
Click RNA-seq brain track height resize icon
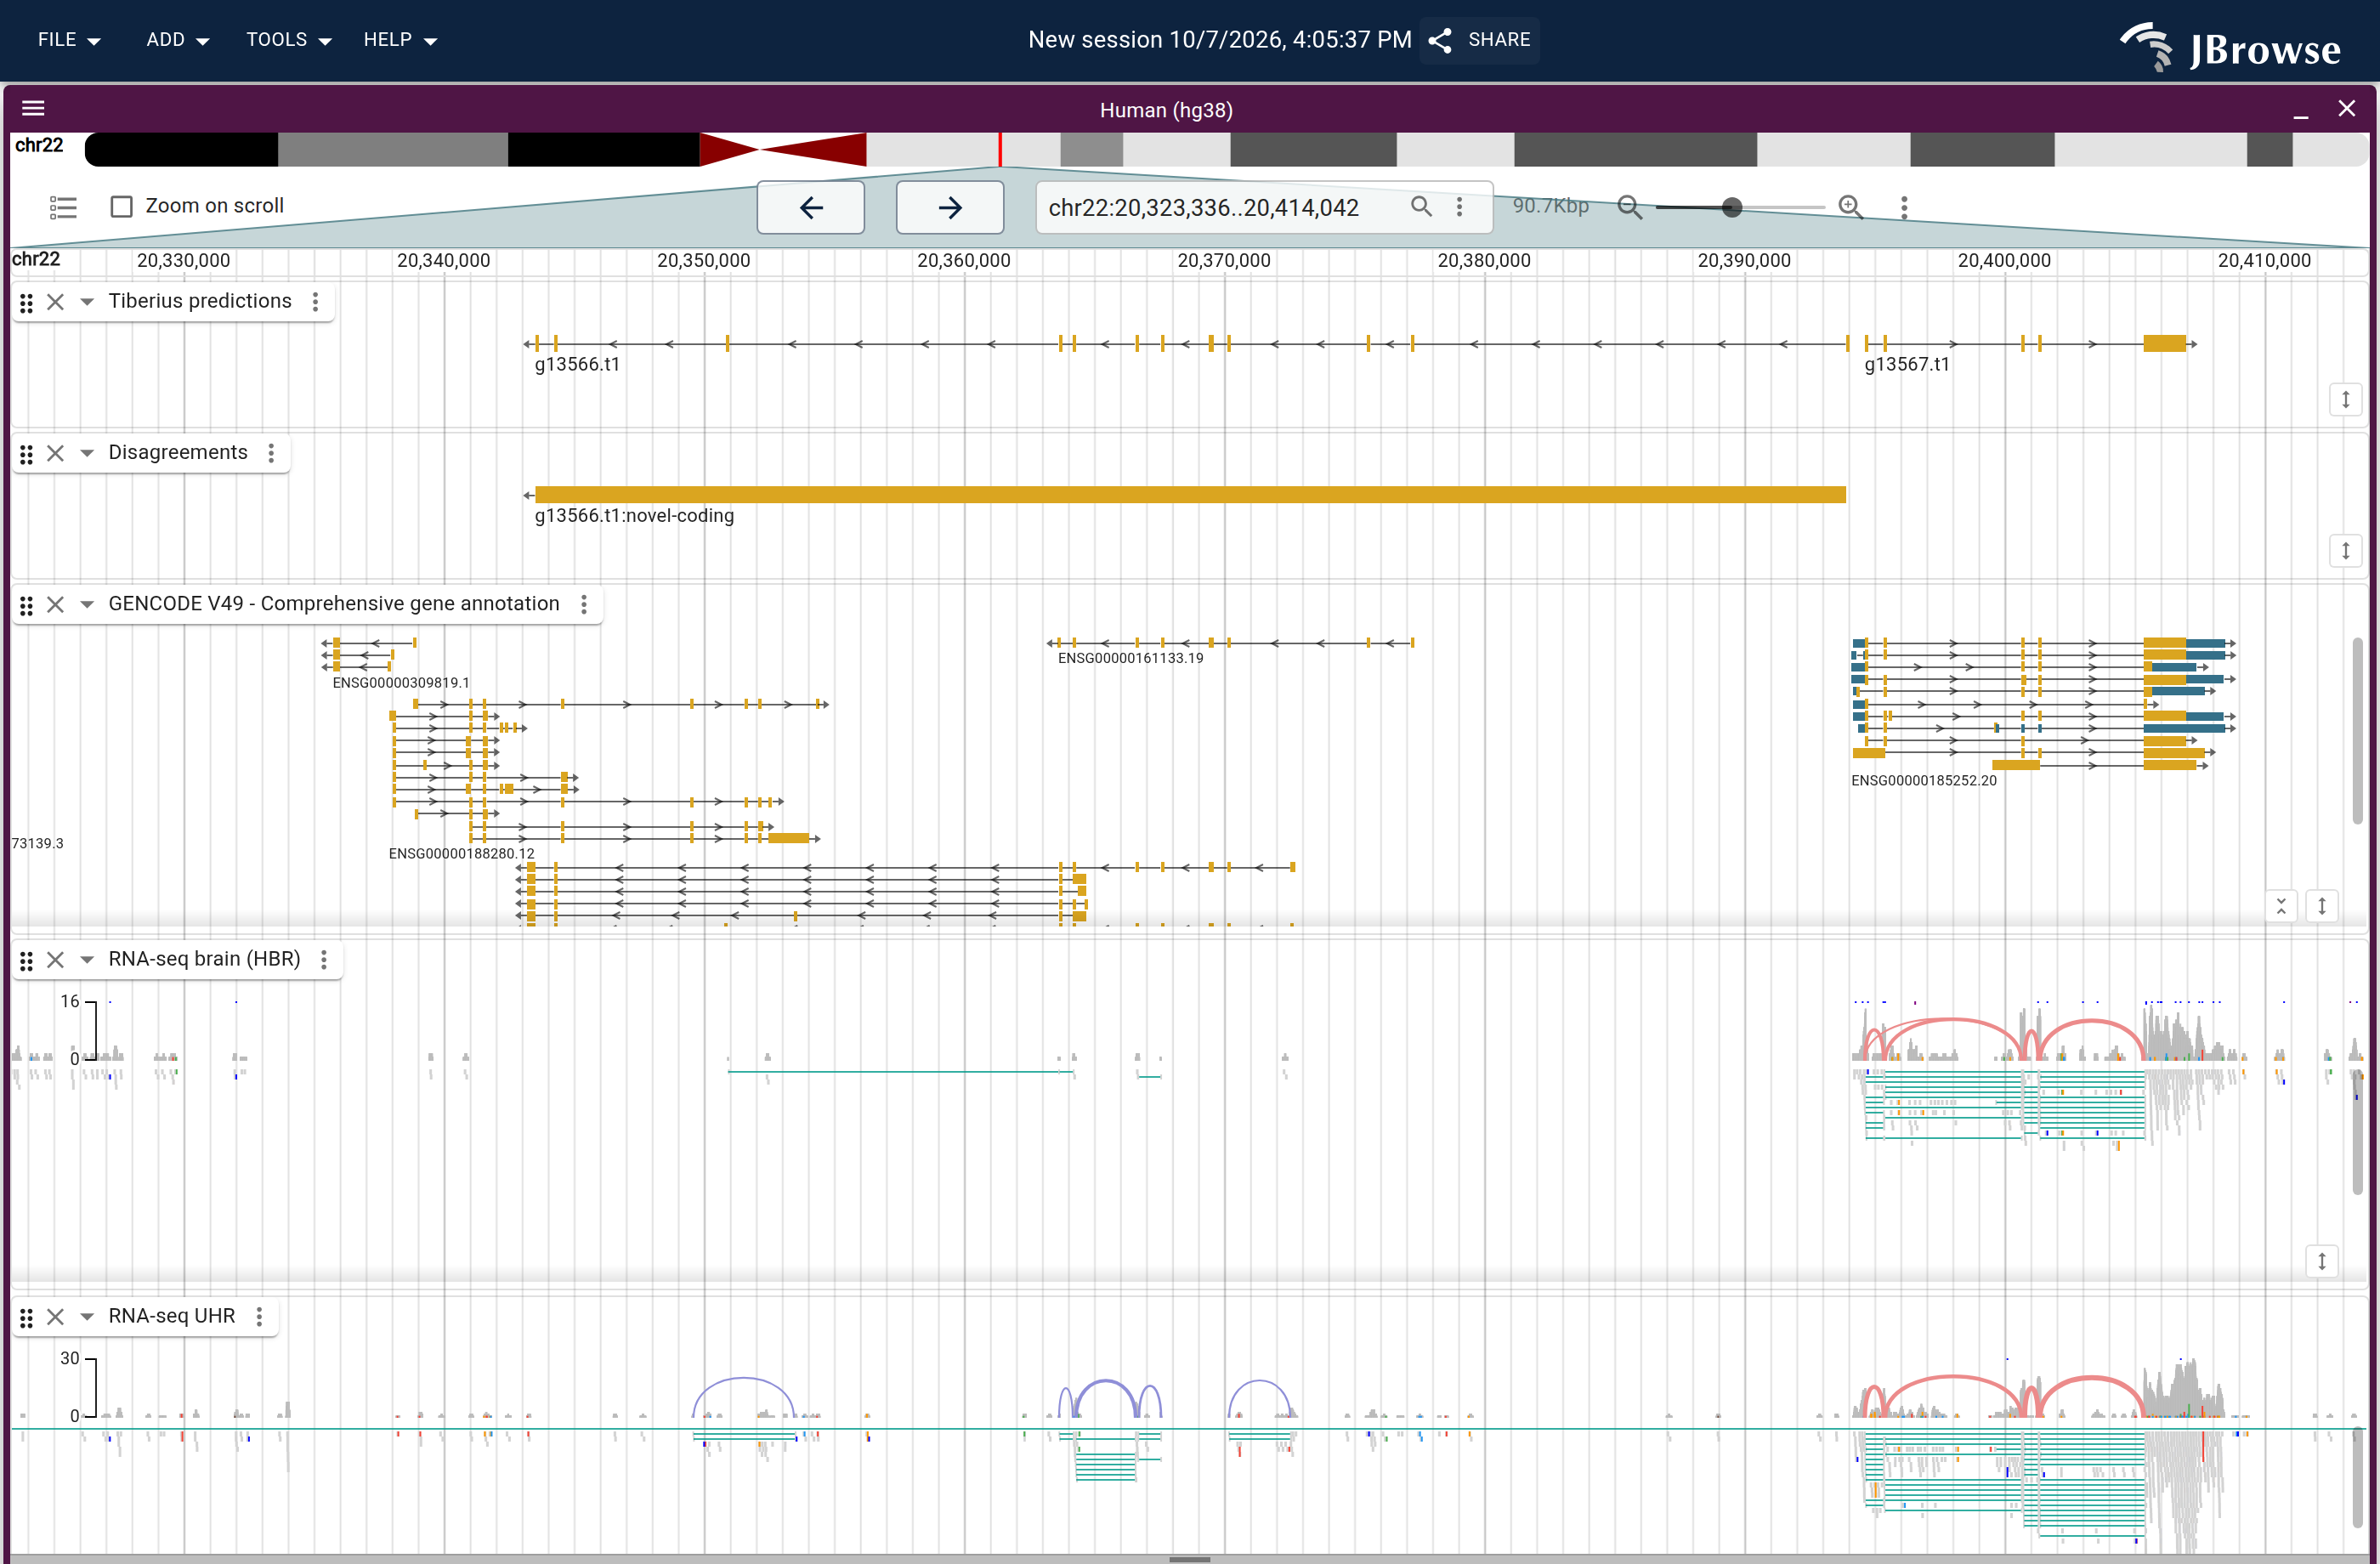pos(2322,1262)
